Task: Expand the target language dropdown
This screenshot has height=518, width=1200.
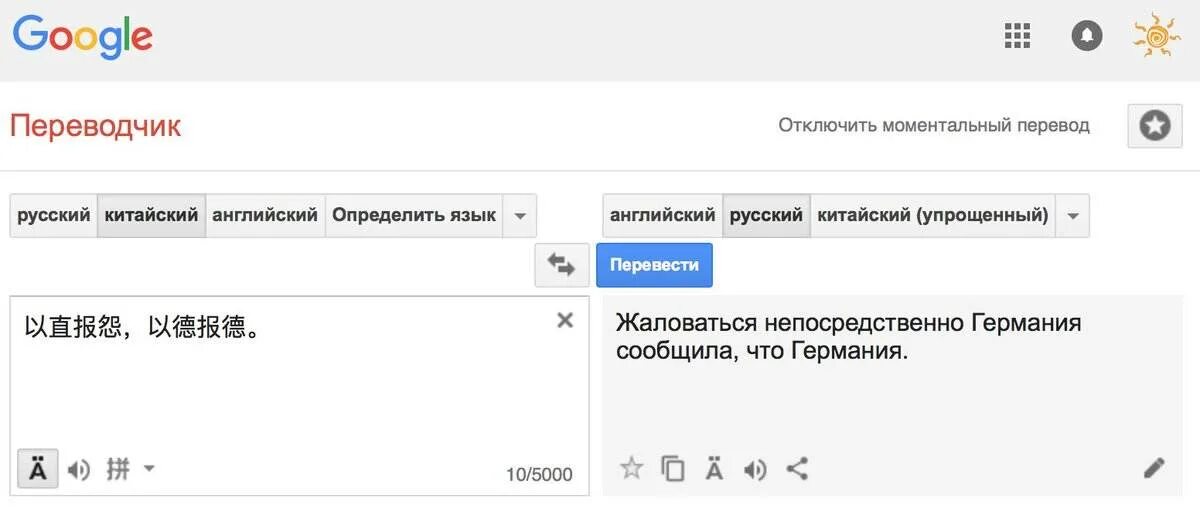Action: pos(1072,216)
